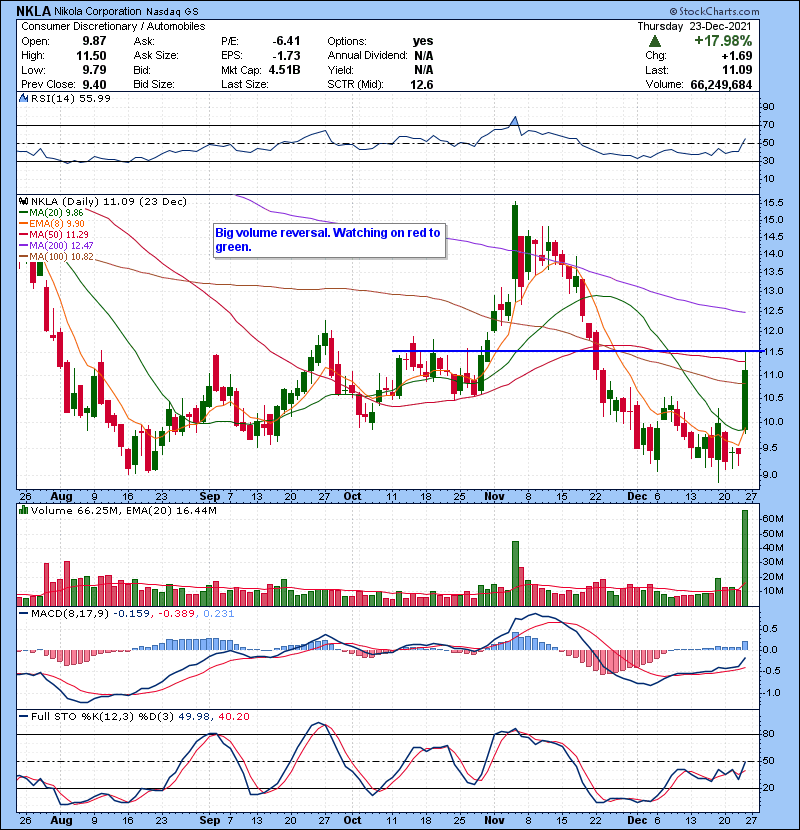Click the large green candle for 23 Dec

point(745,400)
